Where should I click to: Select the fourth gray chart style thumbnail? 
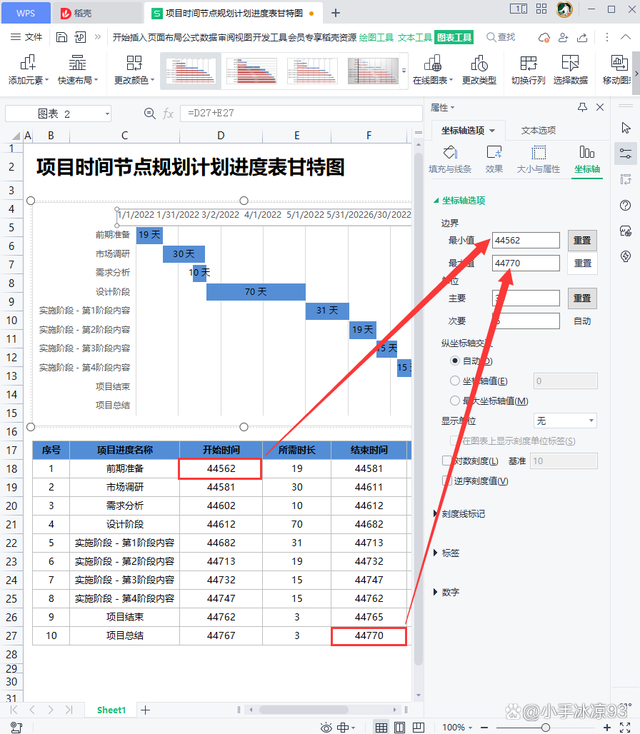[x=373, y=71]
